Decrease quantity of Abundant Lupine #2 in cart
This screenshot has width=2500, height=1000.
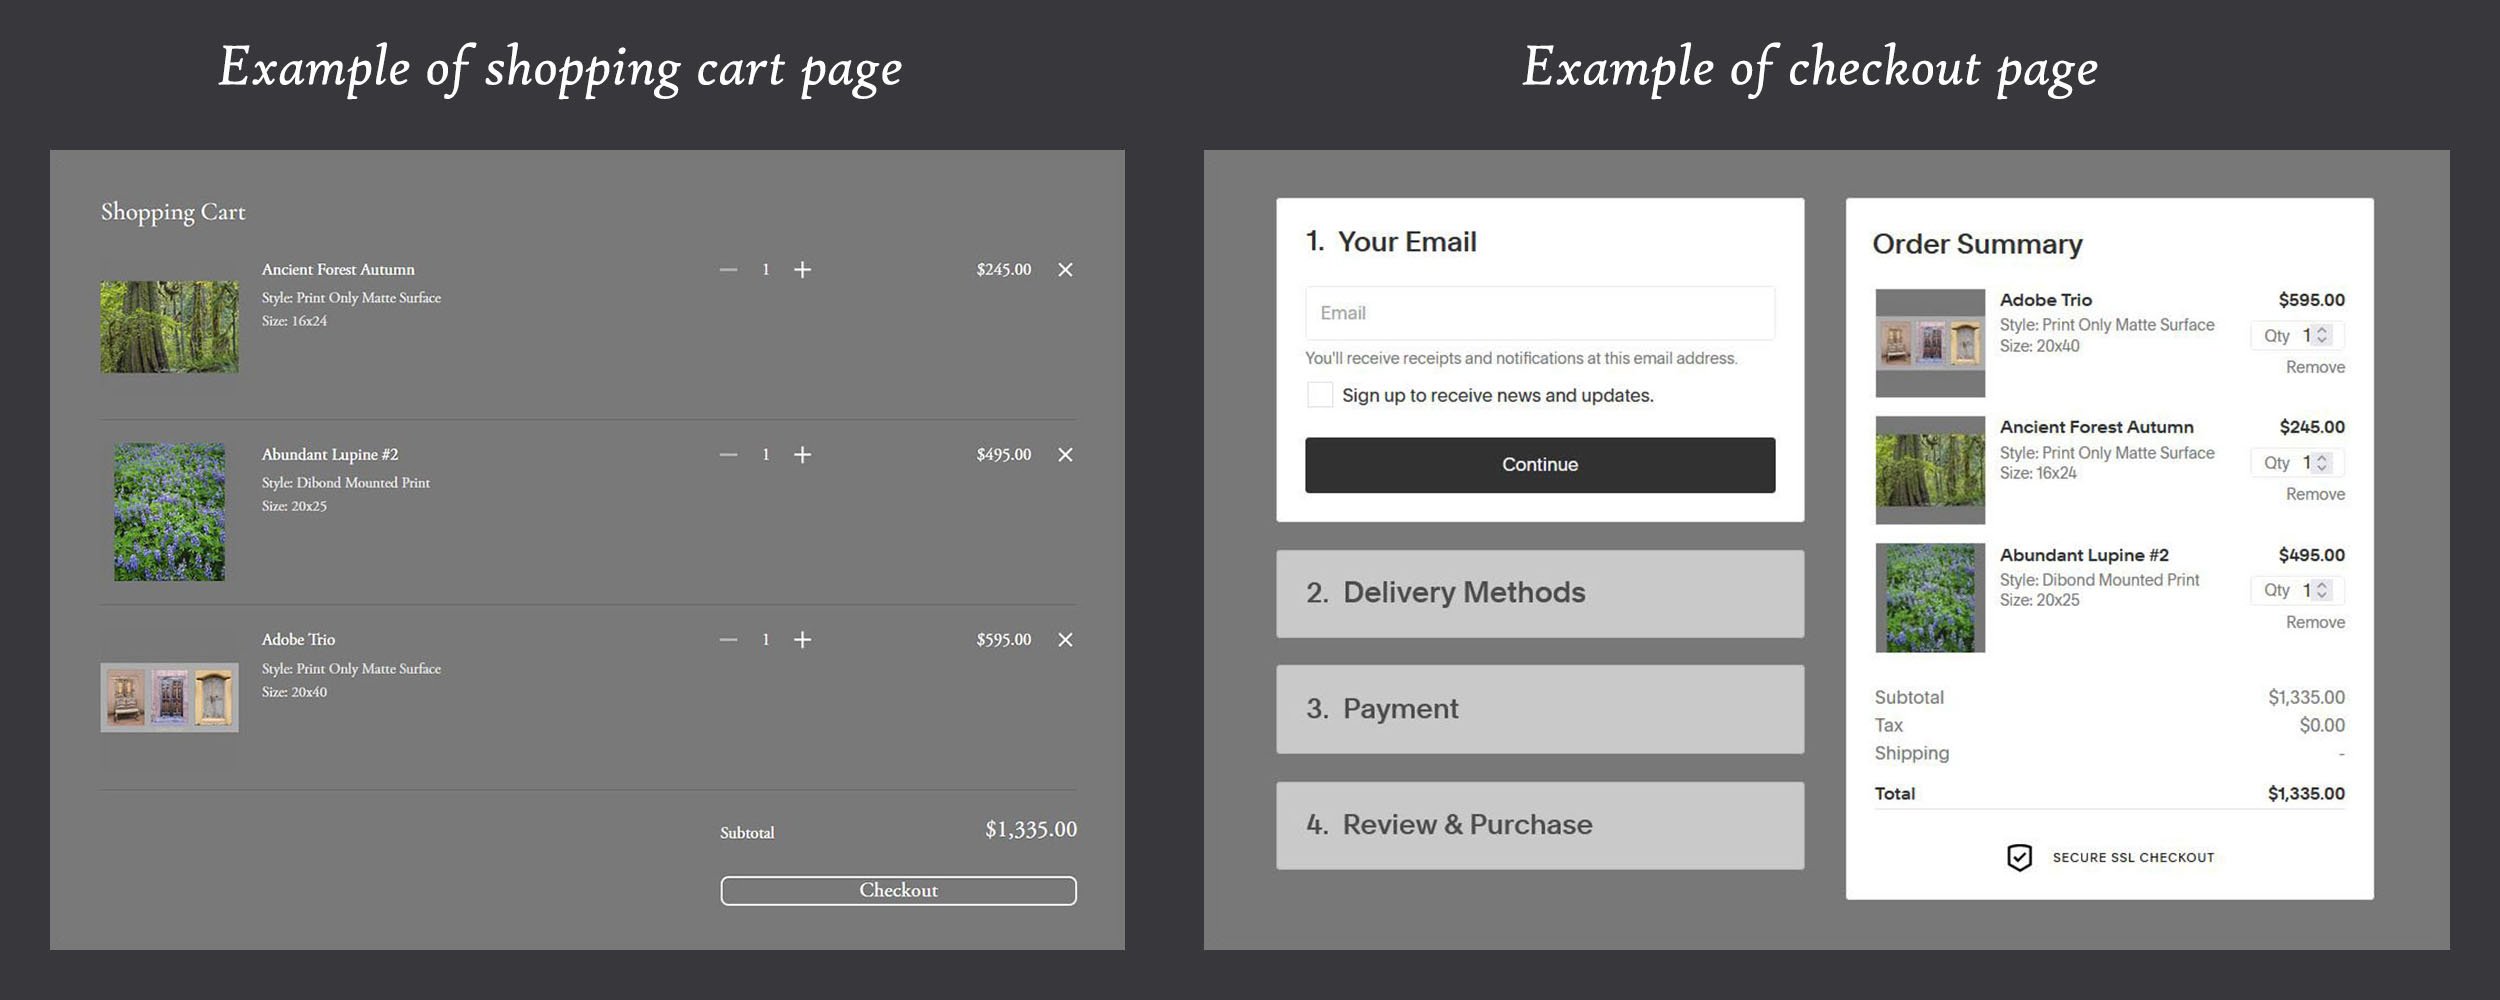point(728,455)
